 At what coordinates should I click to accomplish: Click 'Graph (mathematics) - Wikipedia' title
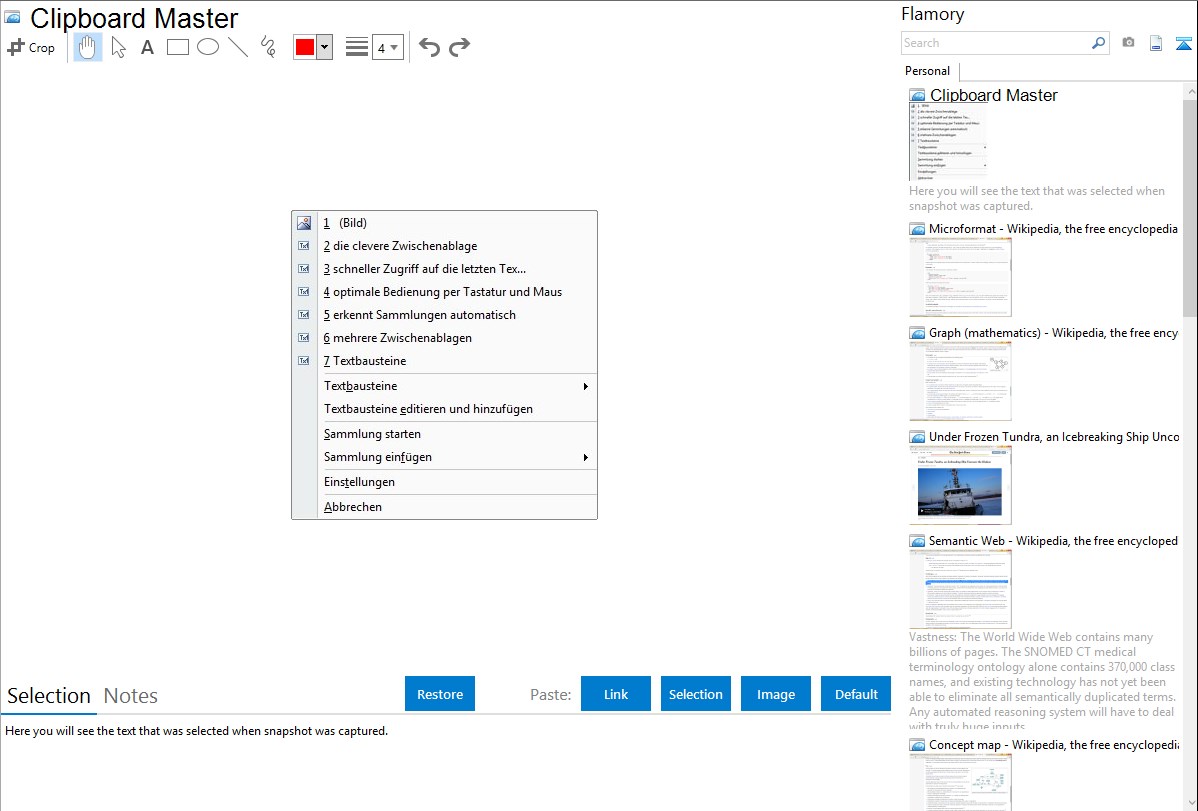[x=1053, y=333]
